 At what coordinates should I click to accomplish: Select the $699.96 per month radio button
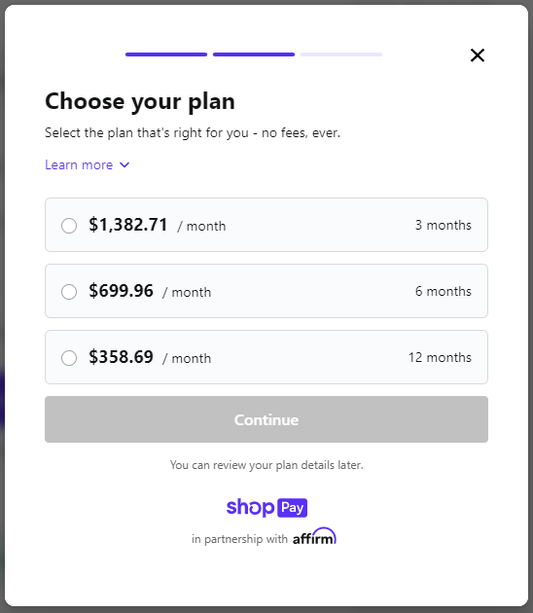coord(69,292)
